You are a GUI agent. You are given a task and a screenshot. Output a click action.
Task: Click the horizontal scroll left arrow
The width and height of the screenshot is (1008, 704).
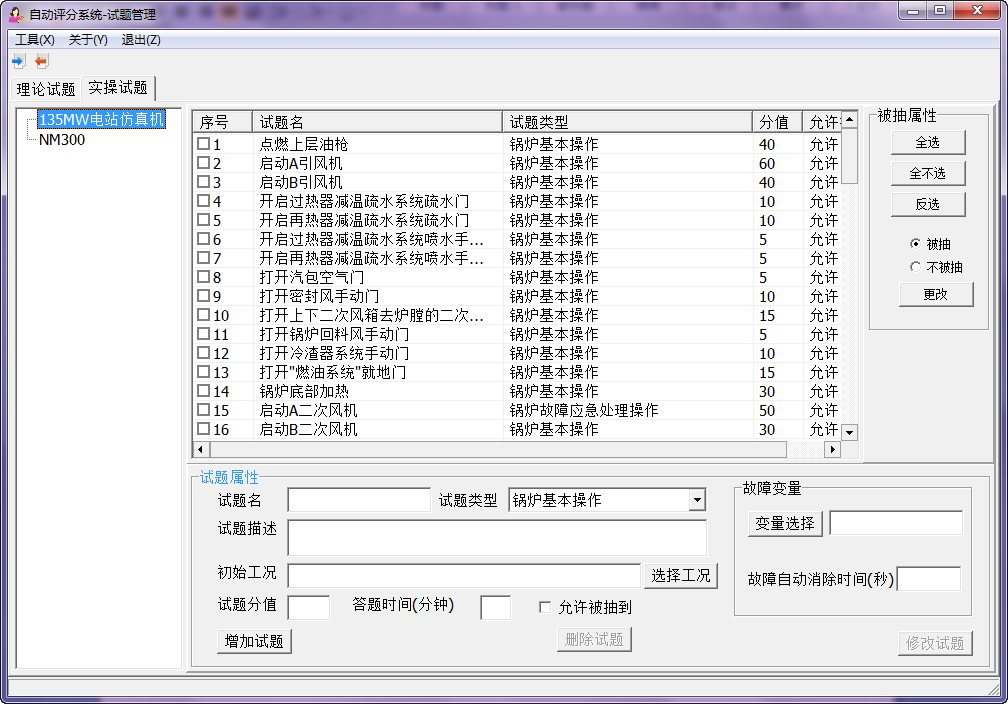(200, 450)
